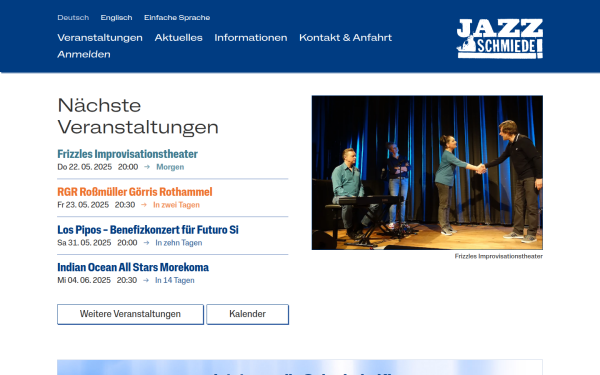Open the Aktuelles menu item

(178, 38)
